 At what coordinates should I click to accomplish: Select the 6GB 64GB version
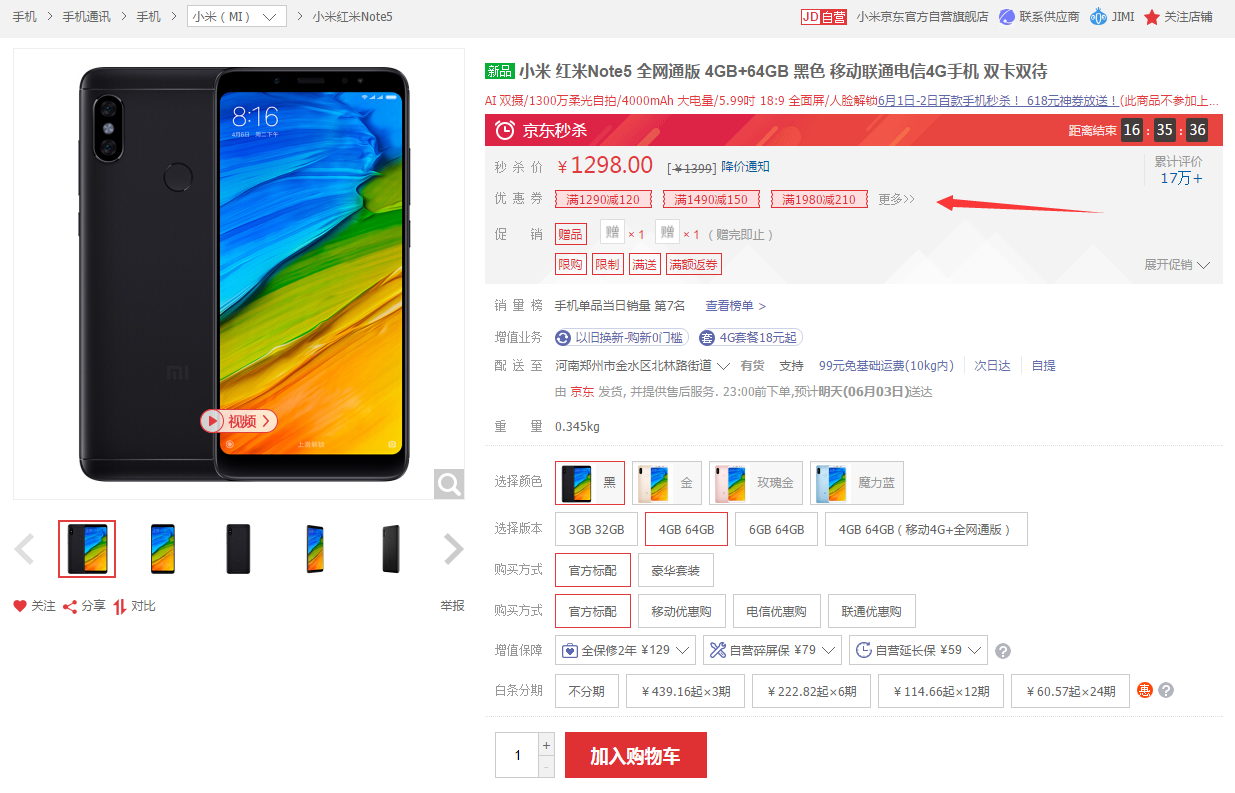coord(776,529)
